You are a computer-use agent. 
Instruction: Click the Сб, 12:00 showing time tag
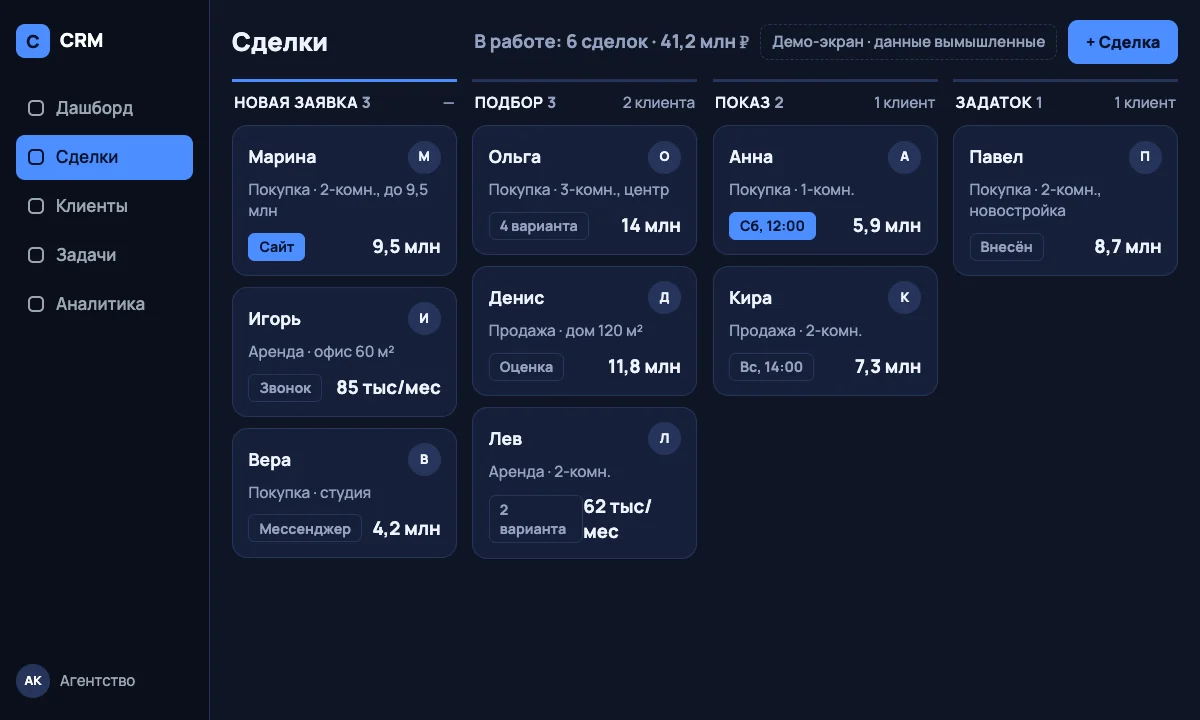click(772, 226)
